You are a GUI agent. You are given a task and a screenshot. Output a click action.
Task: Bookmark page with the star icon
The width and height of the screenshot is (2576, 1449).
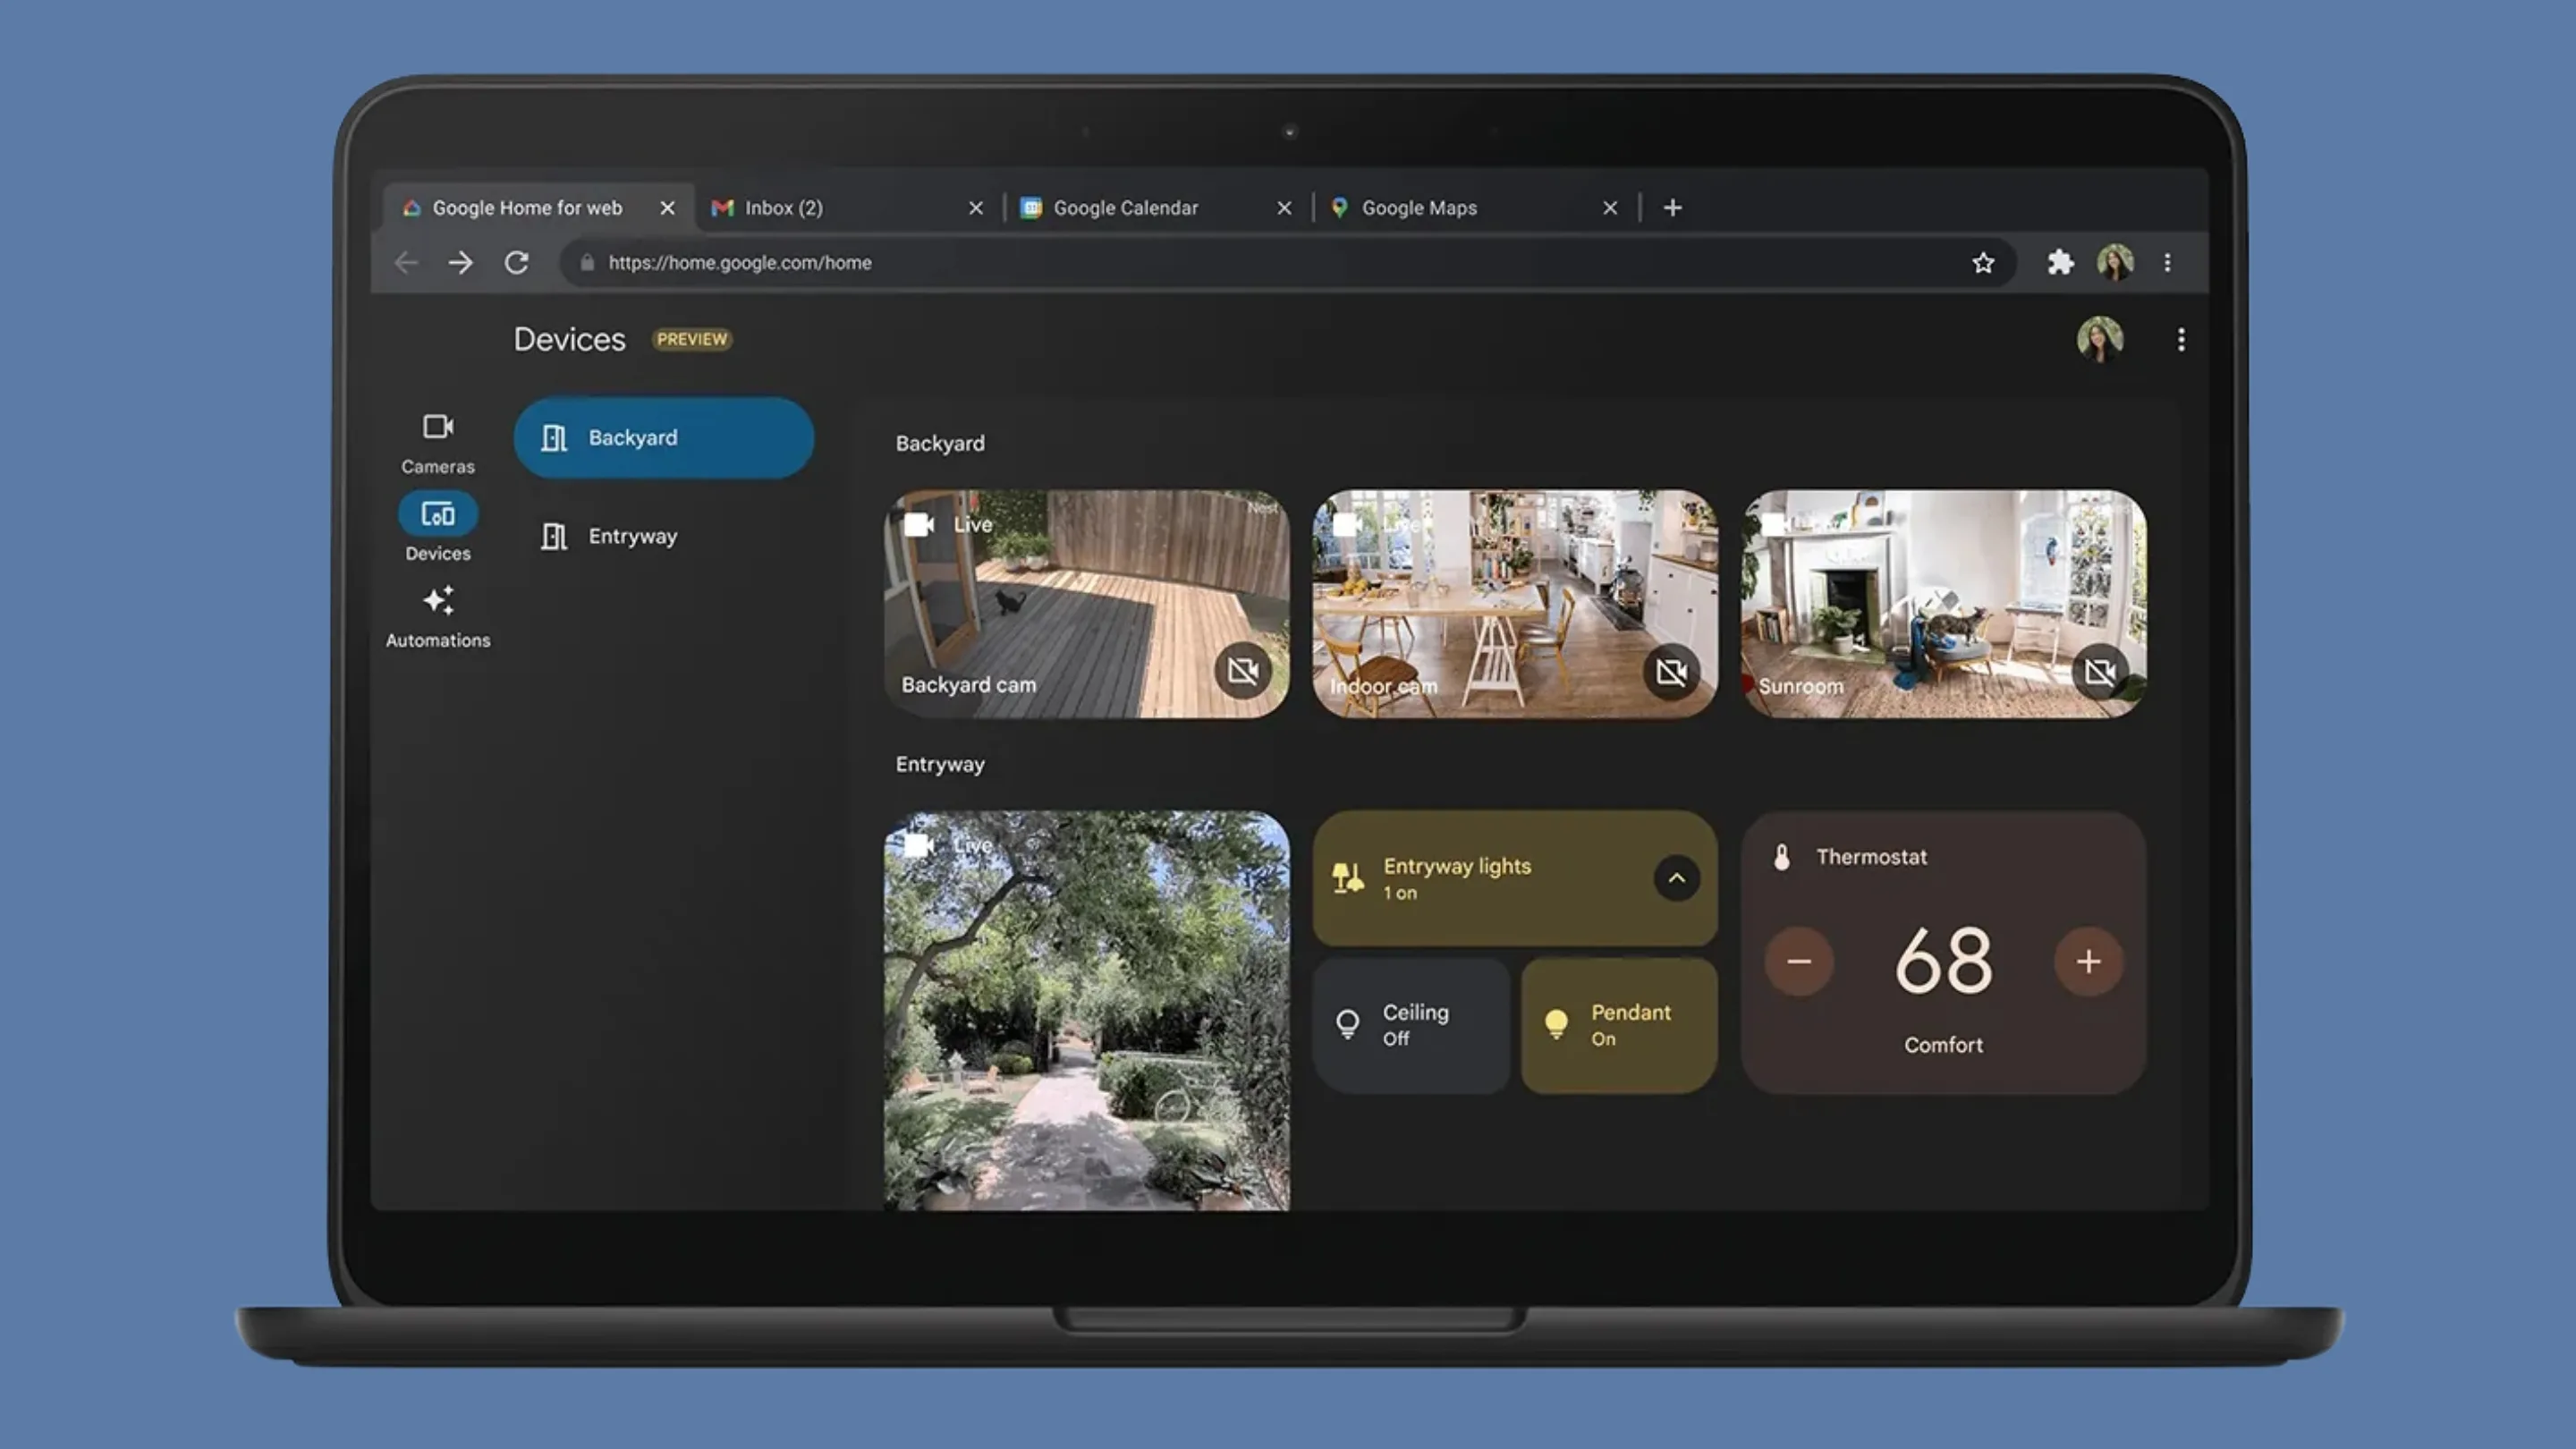(x=1982, y=263)
